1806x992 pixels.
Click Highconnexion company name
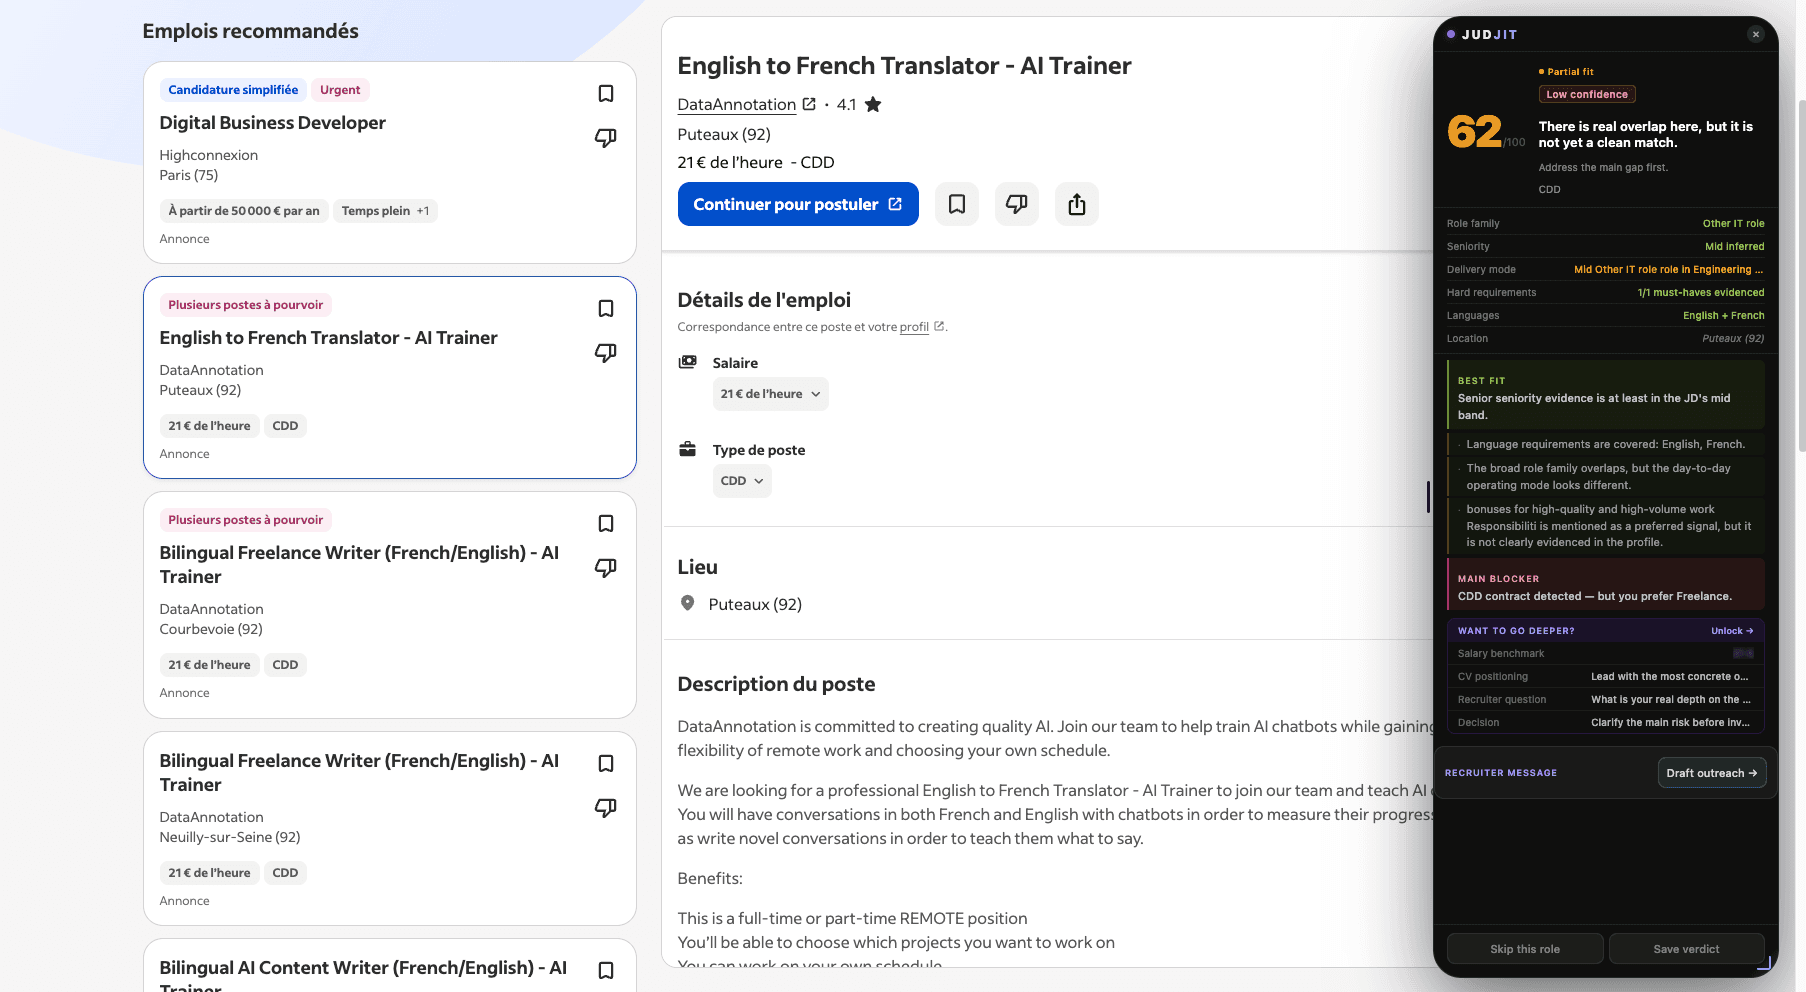pos(209,155)
